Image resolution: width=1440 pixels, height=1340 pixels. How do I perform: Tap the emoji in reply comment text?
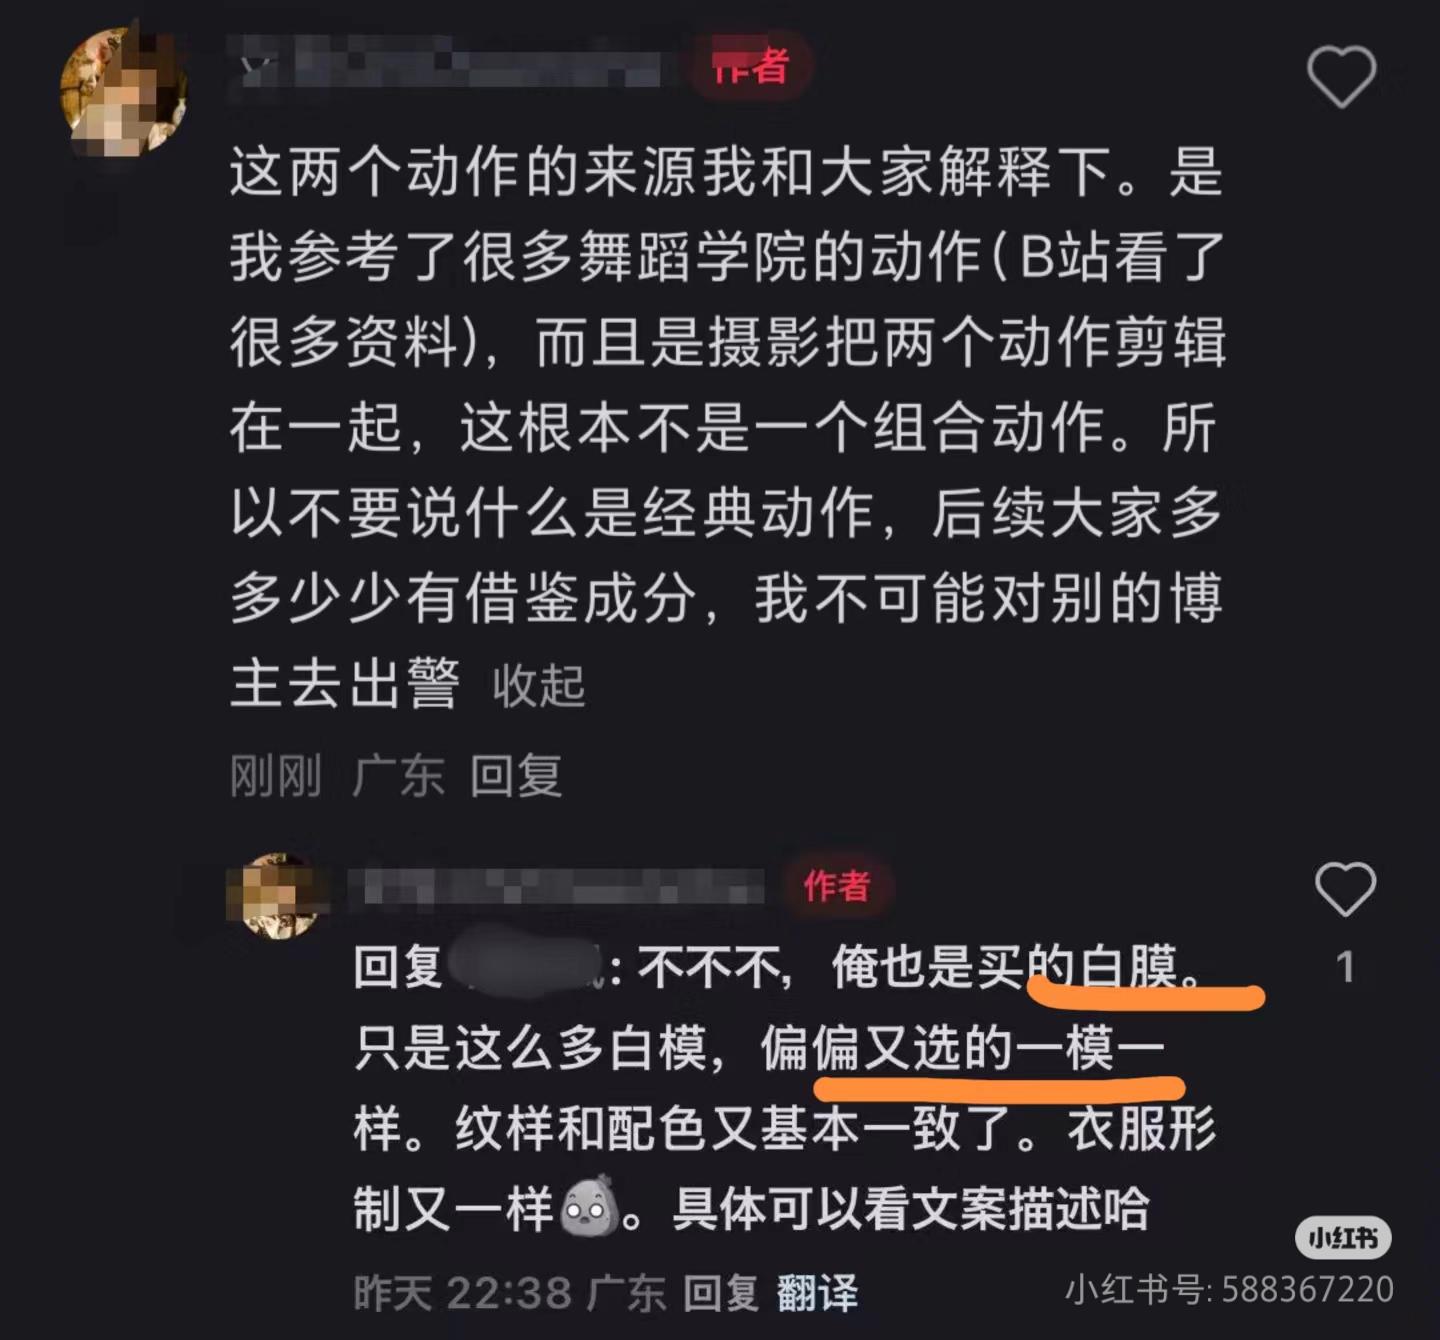[x=588, y=1208]
